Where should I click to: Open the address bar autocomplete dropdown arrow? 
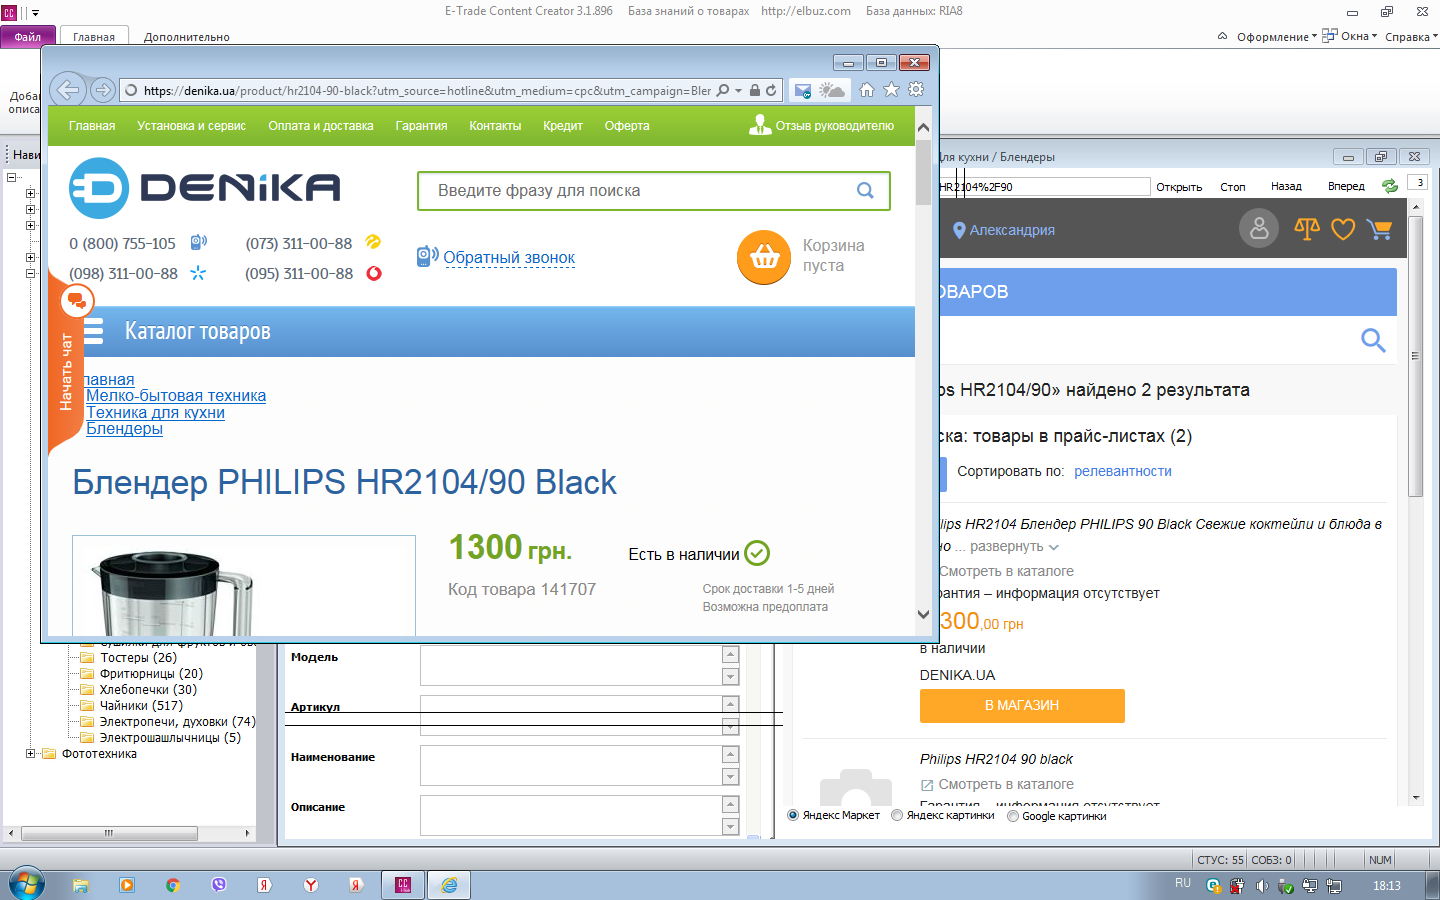point(739,90)
